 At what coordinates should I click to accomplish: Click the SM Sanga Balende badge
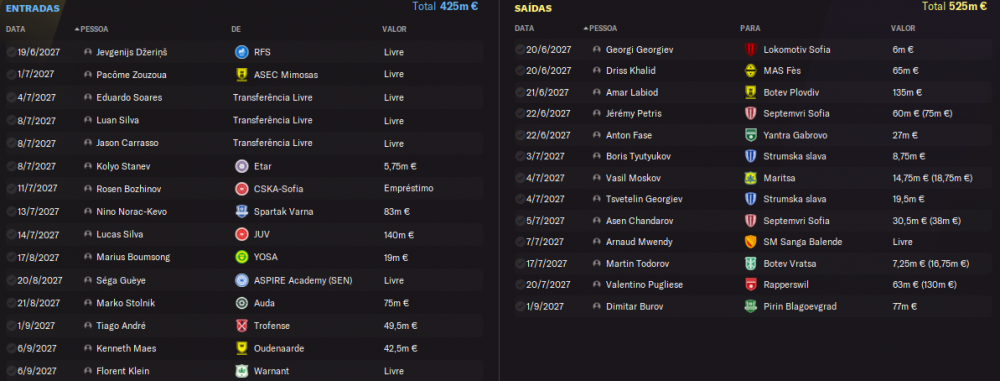(x=750, y=242)
